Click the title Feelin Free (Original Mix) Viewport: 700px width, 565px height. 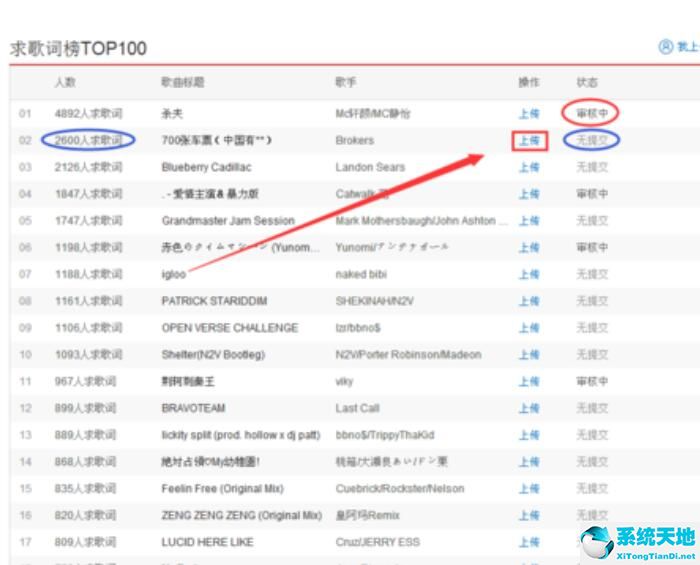pyautogui.click(x=222, y=488)
